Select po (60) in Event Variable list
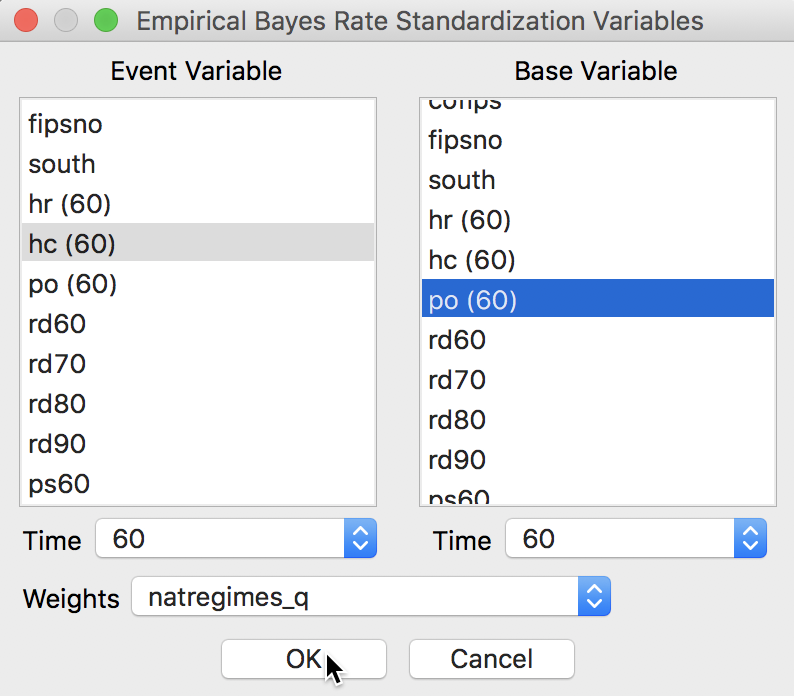The height and width of the screenshot is (696, 794). coord(198,284)
